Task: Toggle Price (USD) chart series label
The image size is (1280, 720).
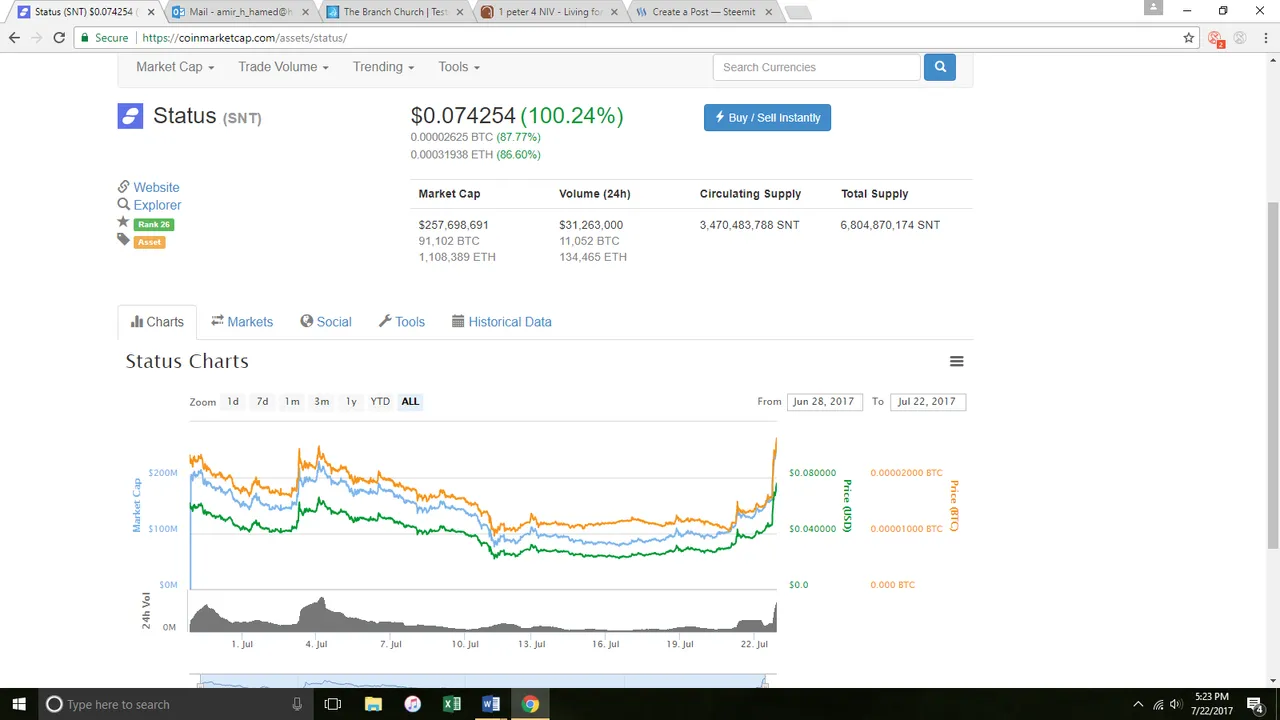Action: (x=846, y=506)
